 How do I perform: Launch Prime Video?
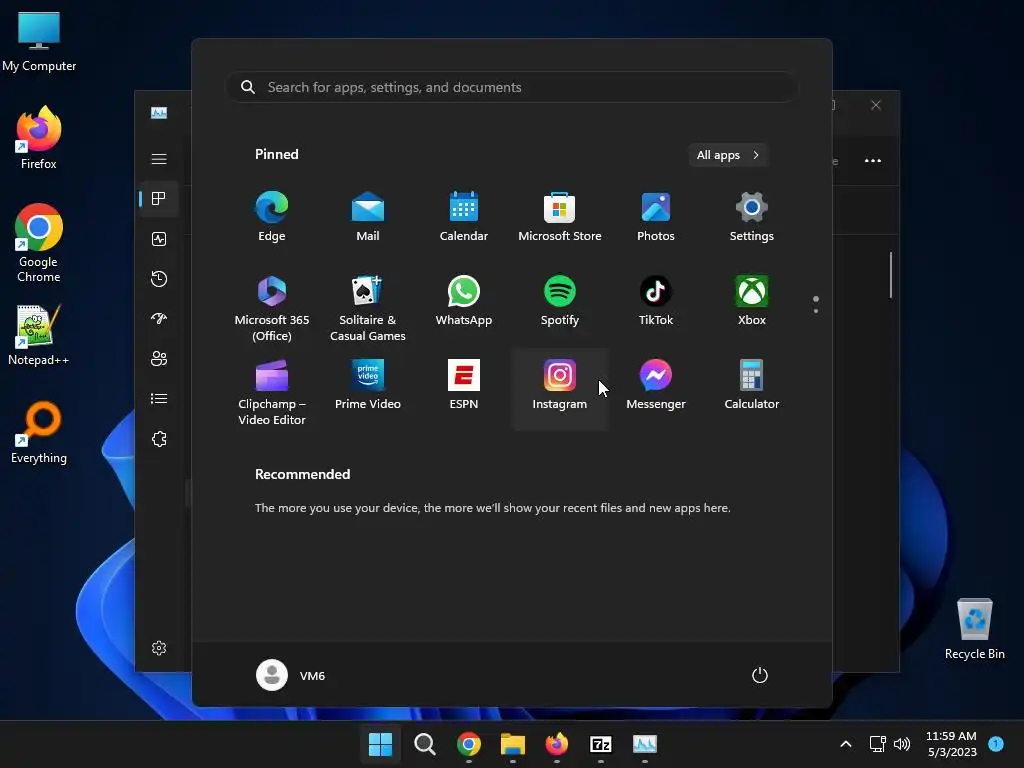[368, 385]
